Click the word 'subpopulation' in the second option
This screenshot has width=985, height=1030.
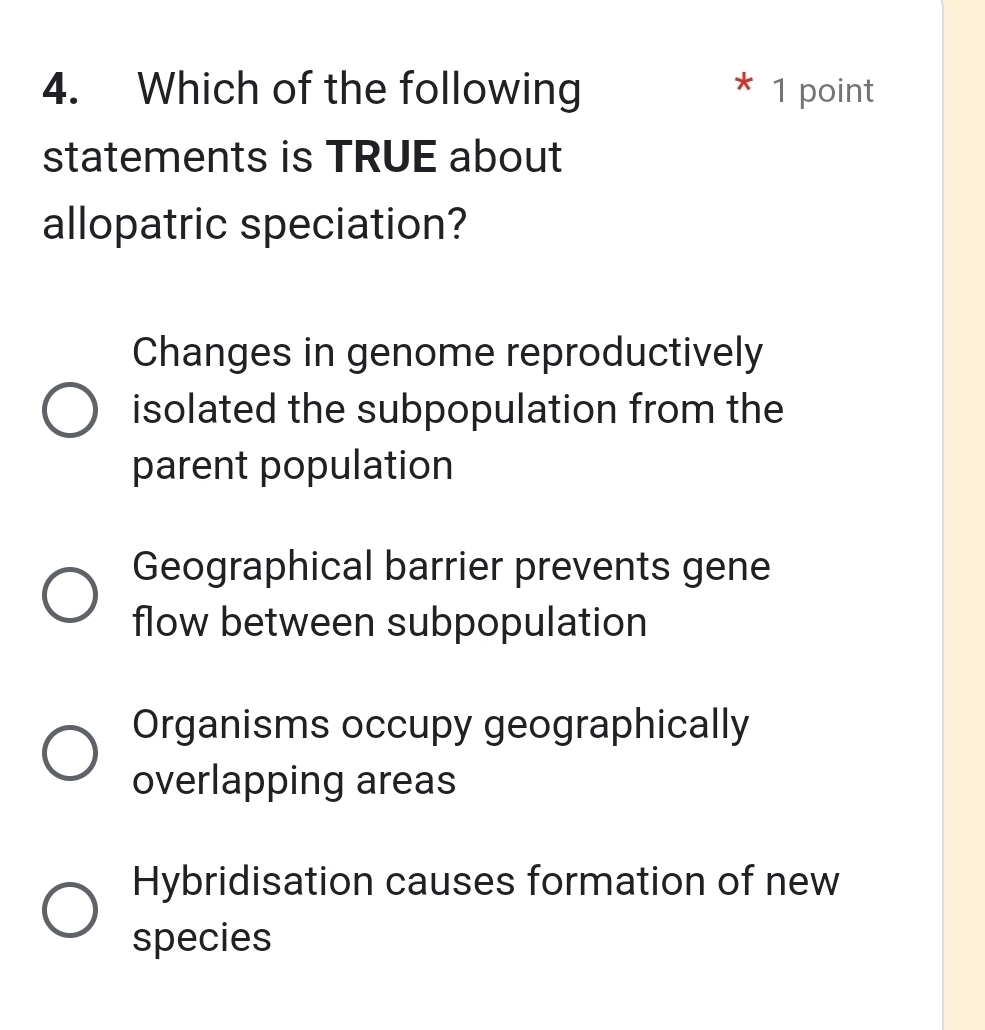pyautogui.click(x=515, y=623)
